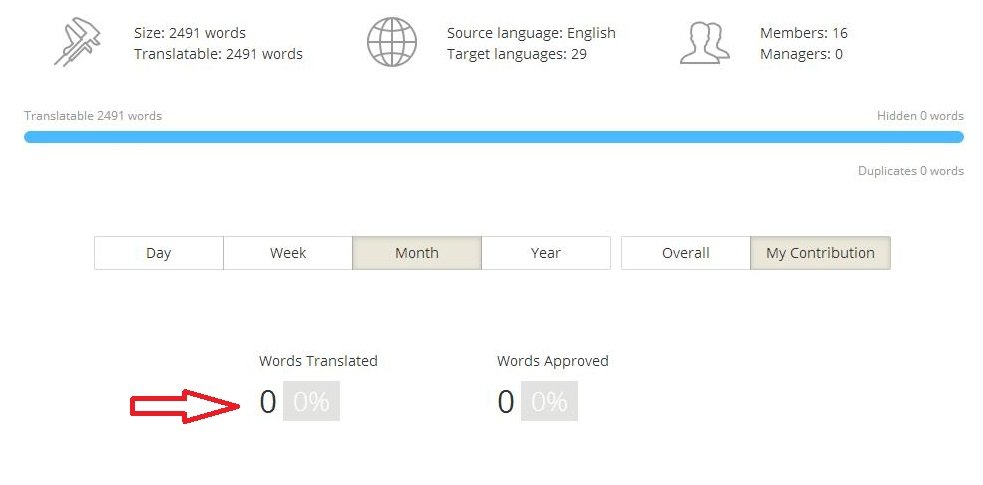
Task: Click the Words Approved 0% badge
Action: (549, 401)
